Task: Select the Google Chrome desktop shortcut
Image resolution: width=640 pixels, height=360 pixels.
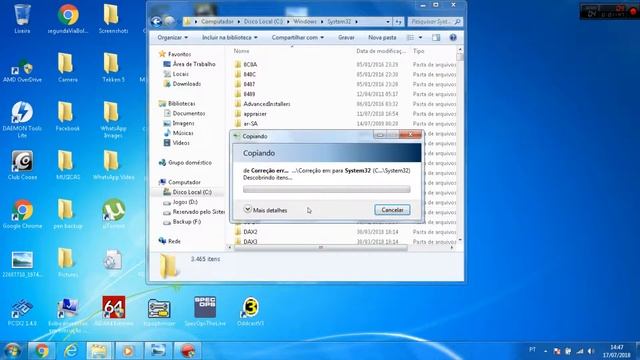Action: [22, 213]
